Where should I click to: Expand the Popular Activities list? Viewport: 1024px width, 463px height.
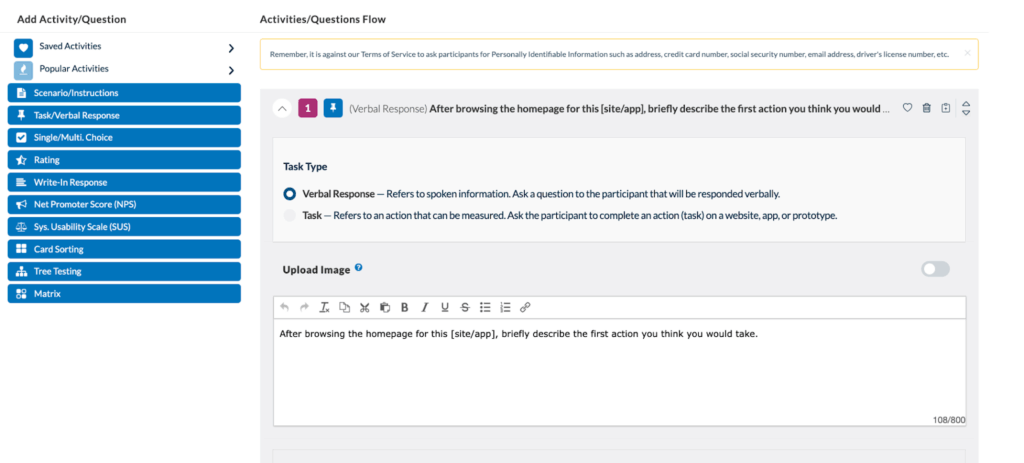231,70
